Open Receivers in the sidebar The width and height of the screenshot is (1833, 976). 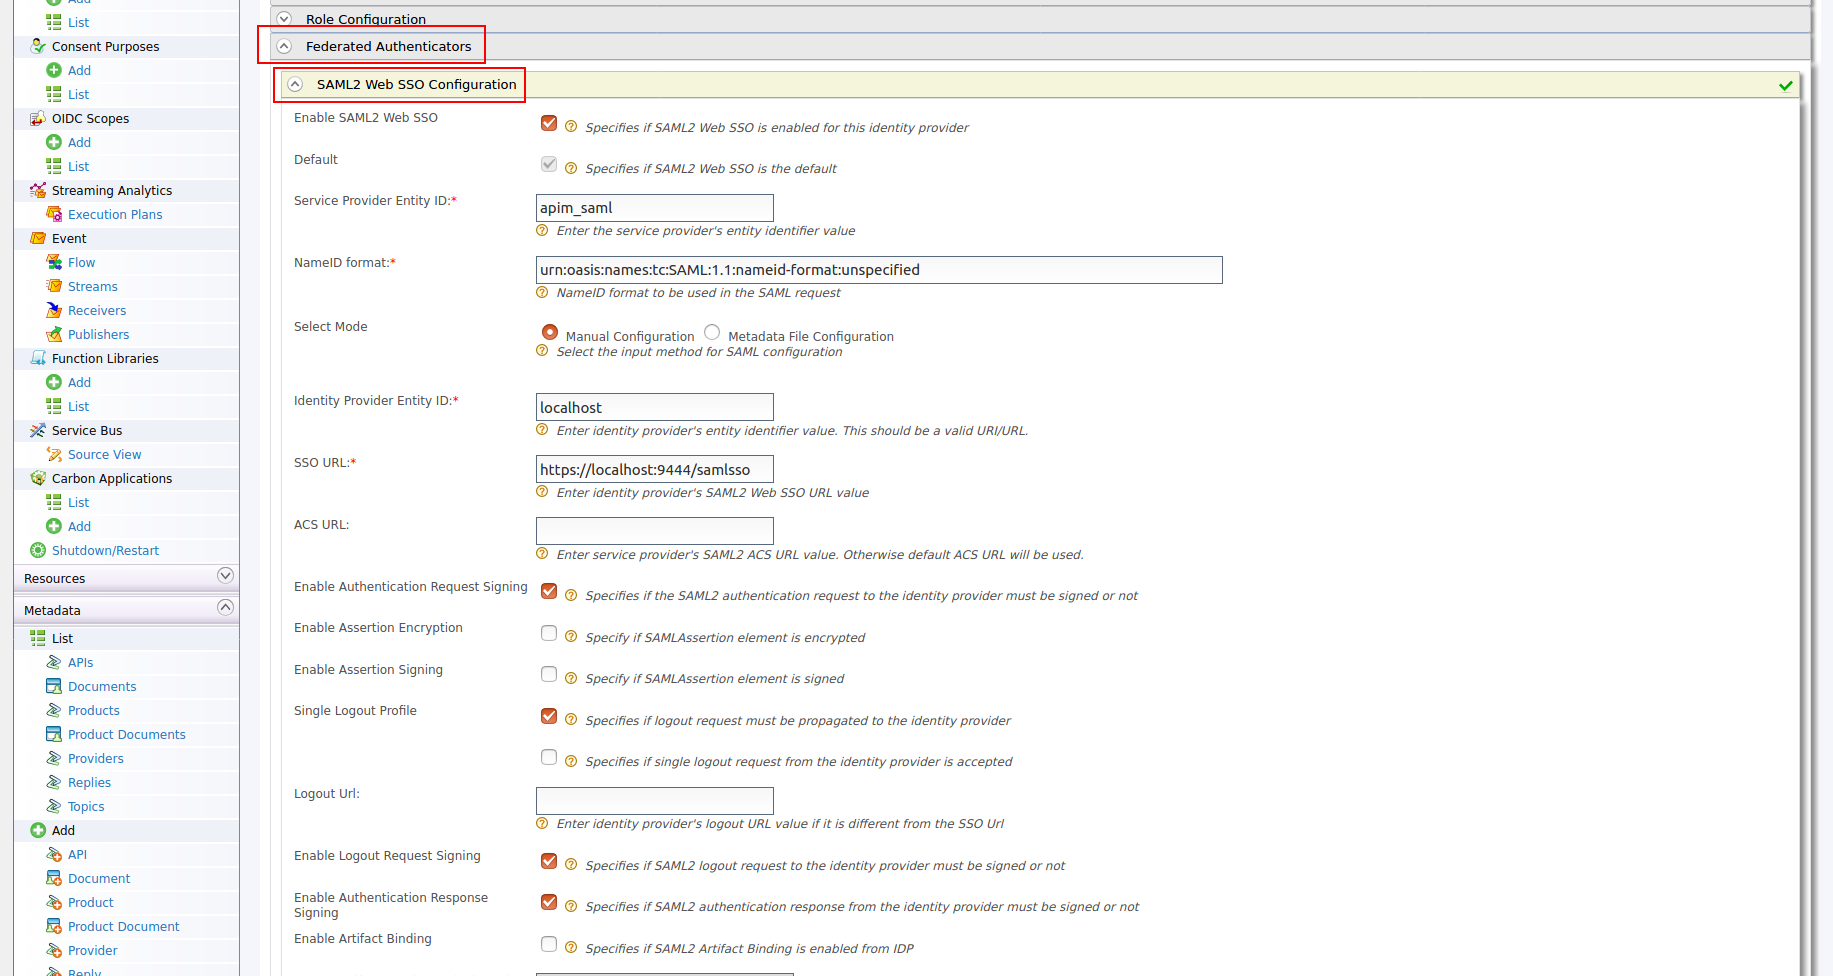tap(95, 310)
